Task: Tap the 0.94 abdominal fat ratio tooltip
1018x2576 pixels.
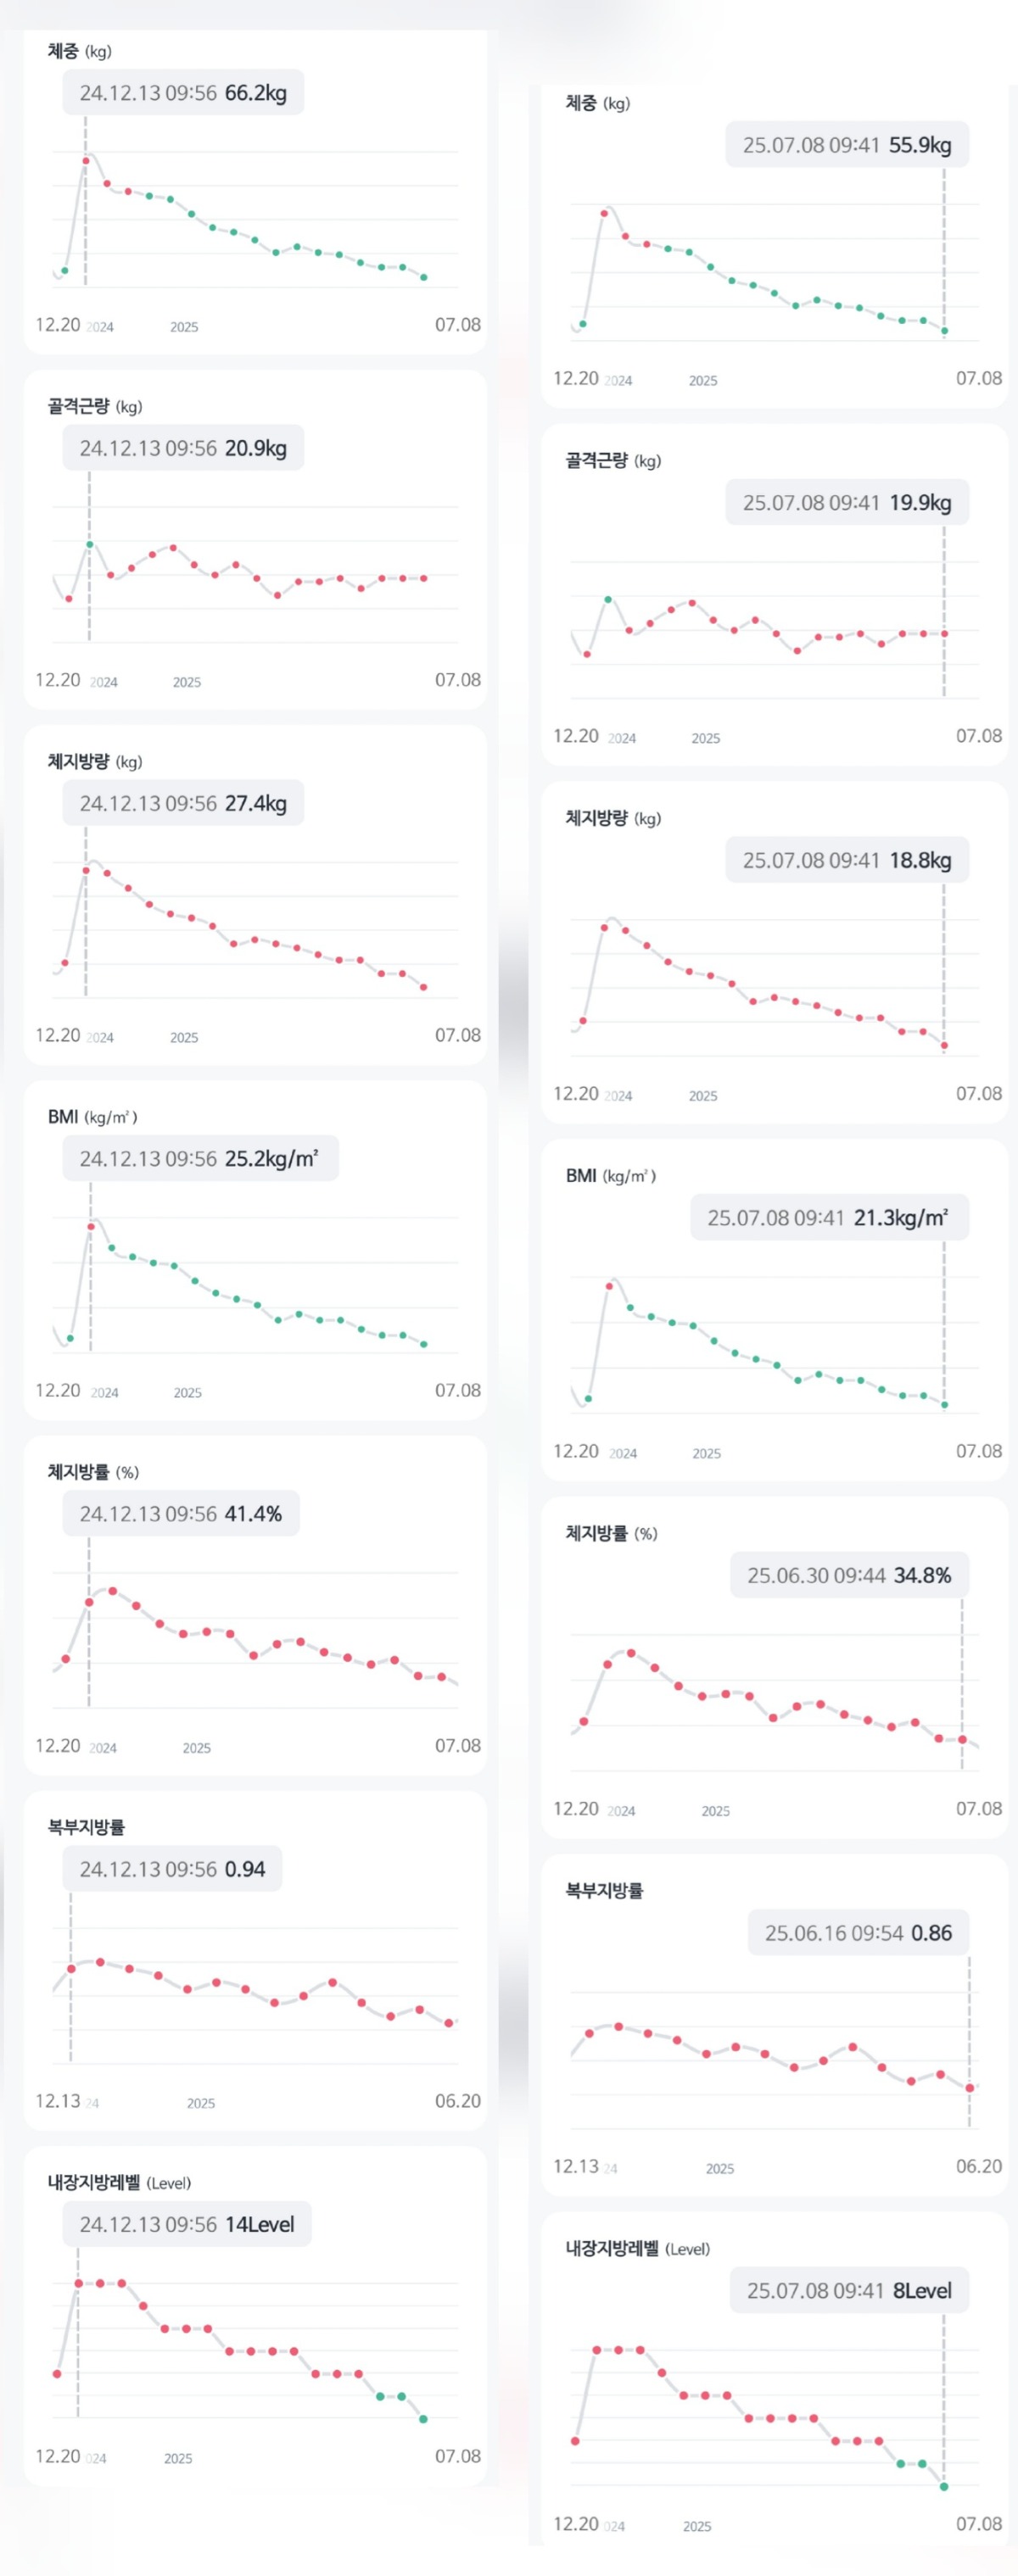Action: tap(172, 1868)
